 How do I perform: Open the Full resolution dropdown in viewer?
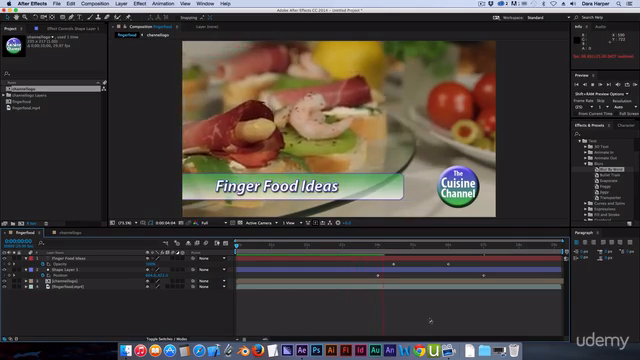(213, 223)
